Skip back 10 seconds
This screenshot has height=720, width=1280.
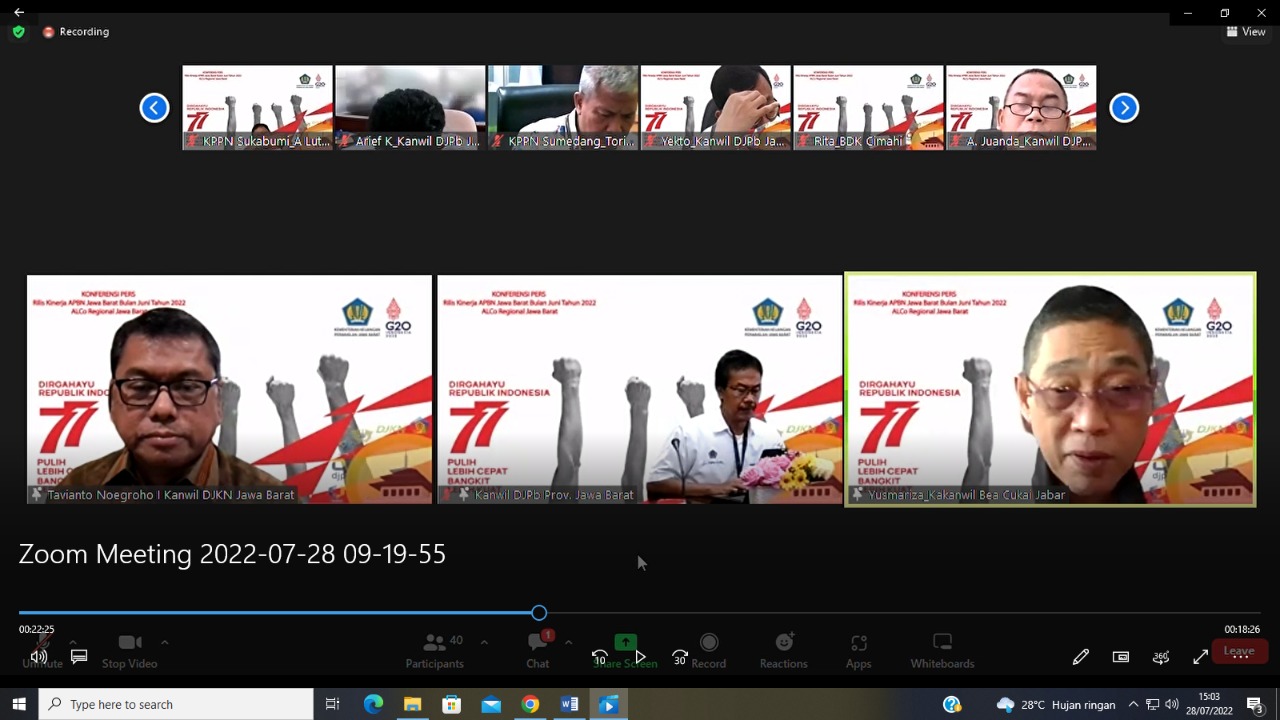tap(599, 657)
